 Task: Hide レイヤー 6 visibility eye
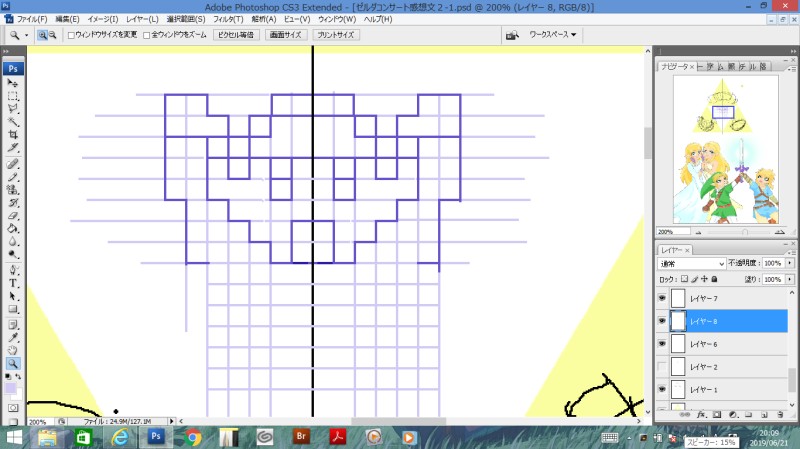click(x=662, y=343)
